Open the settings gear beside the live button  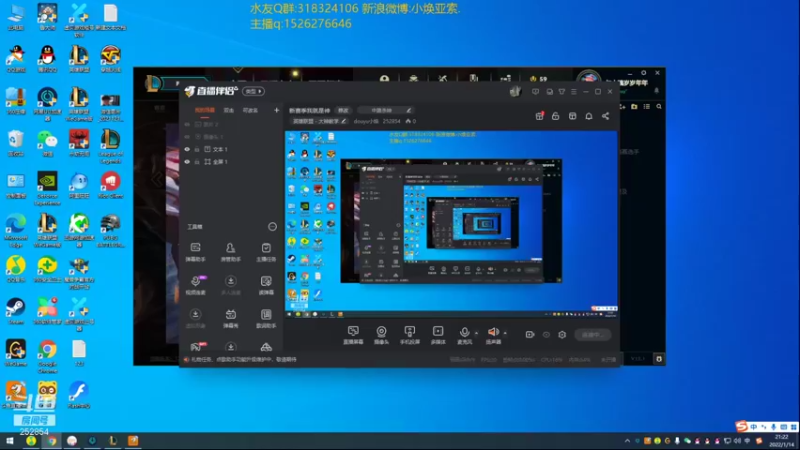[562, 335]
